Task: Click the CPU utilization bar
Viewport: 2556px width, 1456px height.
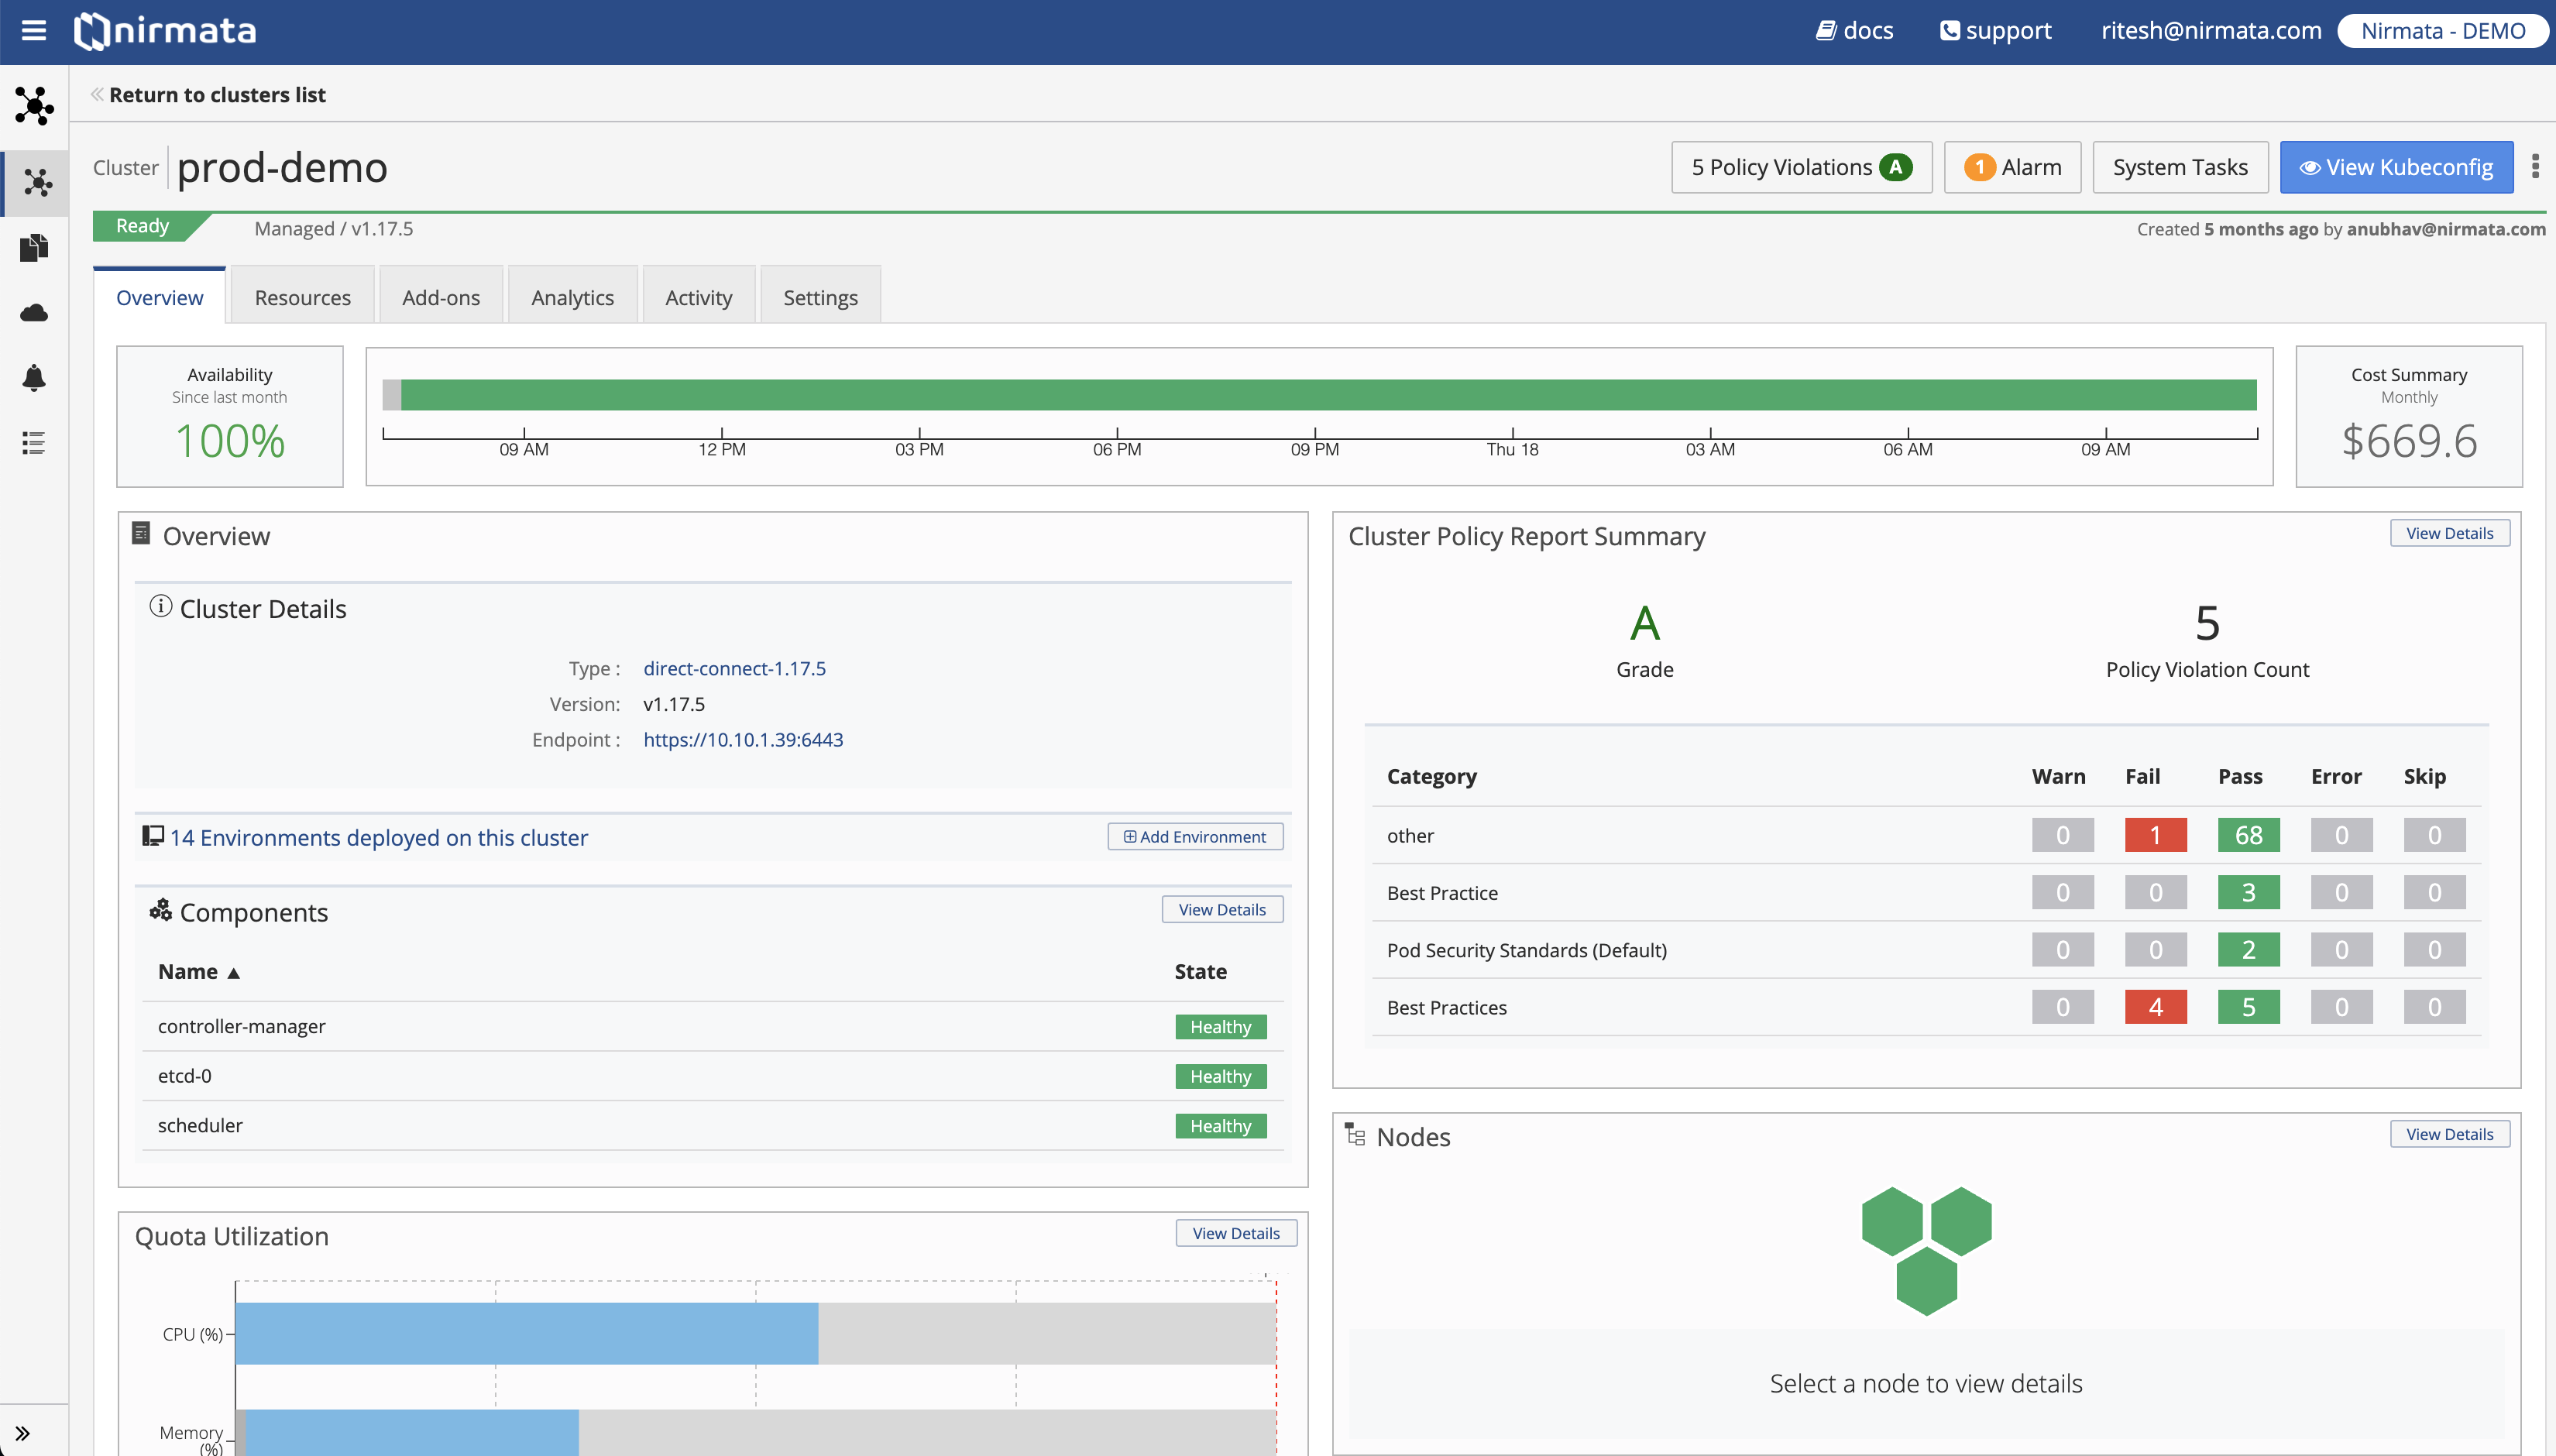Action: (527, 1333)
